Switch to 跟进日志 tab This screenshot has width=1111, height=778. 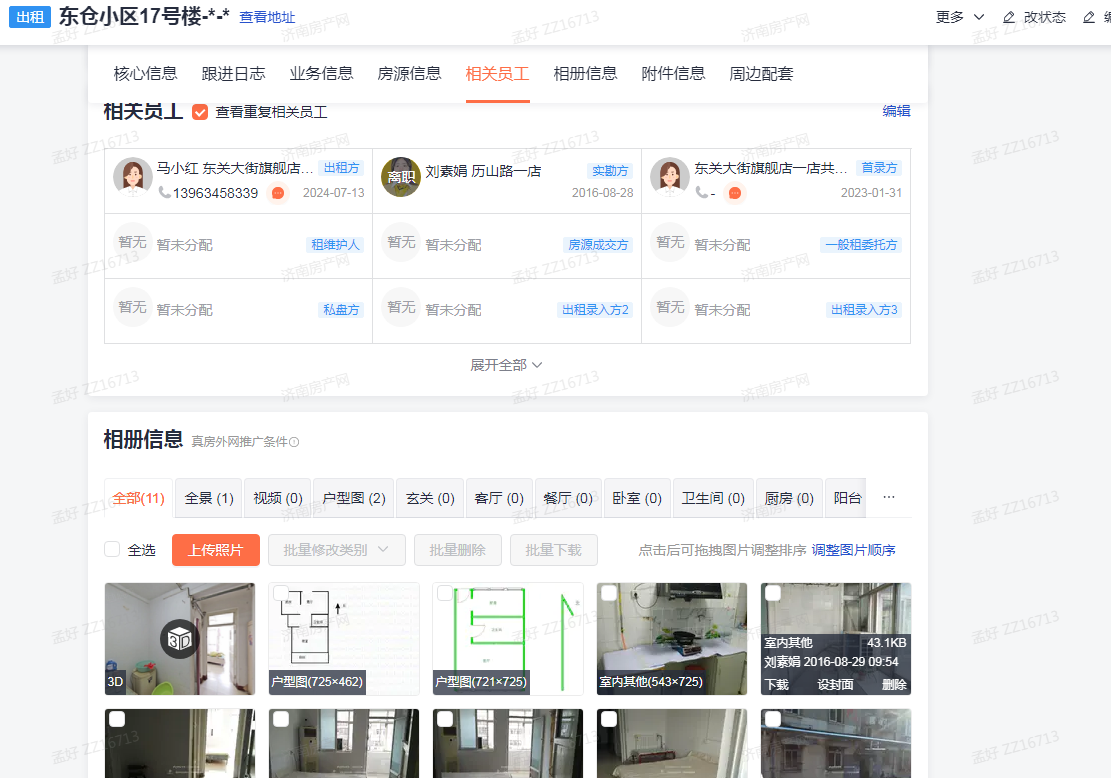tap(233, 74)
